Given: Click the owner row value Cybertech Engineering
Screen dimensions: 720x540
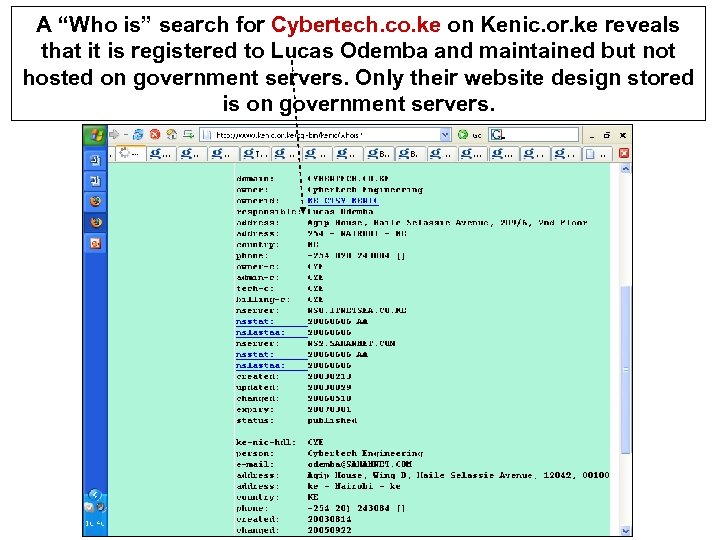Looking at the screenshot, I should [x=365, y=190].
